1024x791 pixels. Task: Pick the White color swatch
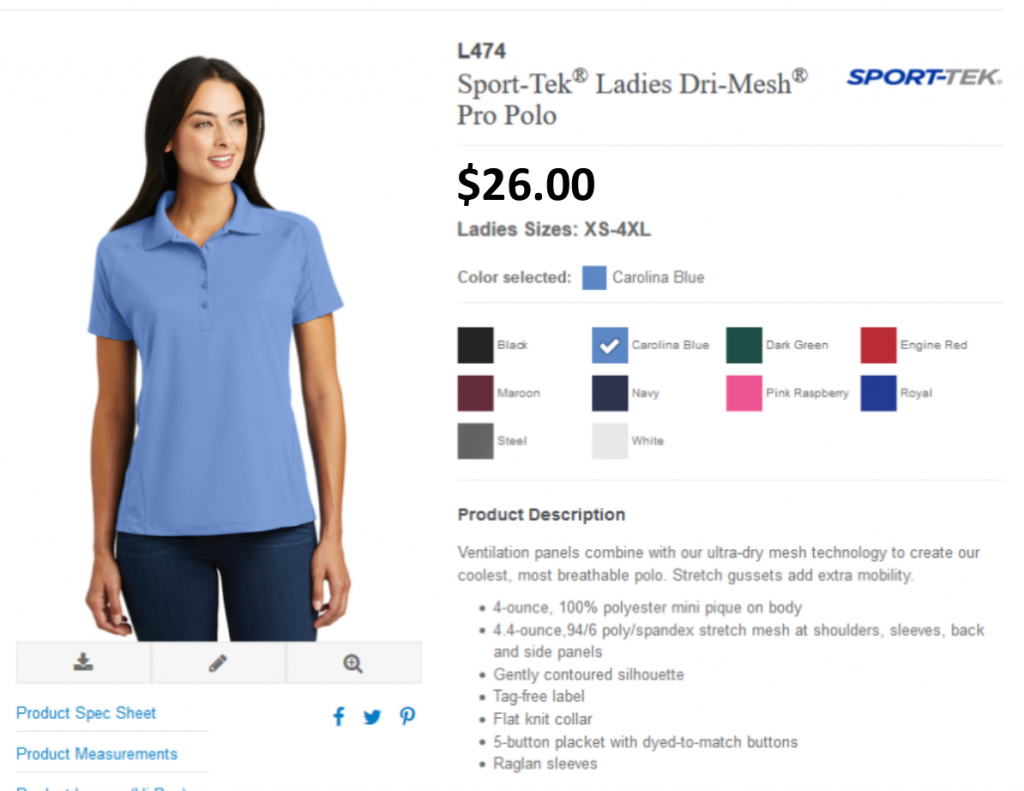click(610, 441)
